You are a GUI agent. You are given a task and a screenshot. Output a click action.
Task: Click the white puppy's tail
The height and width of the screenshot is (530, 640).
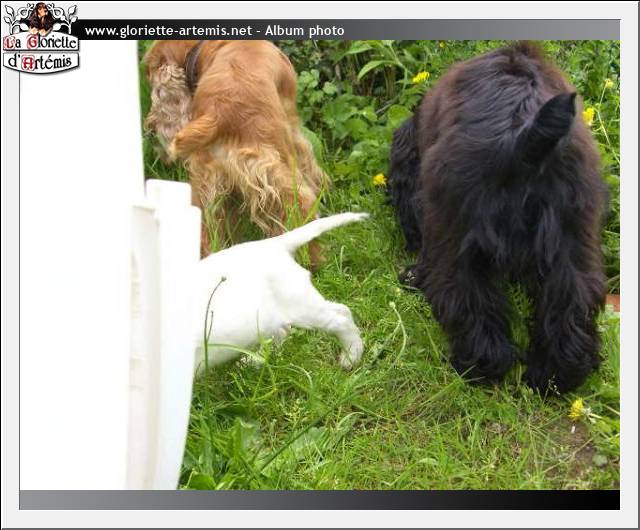(x=325, y=228)
